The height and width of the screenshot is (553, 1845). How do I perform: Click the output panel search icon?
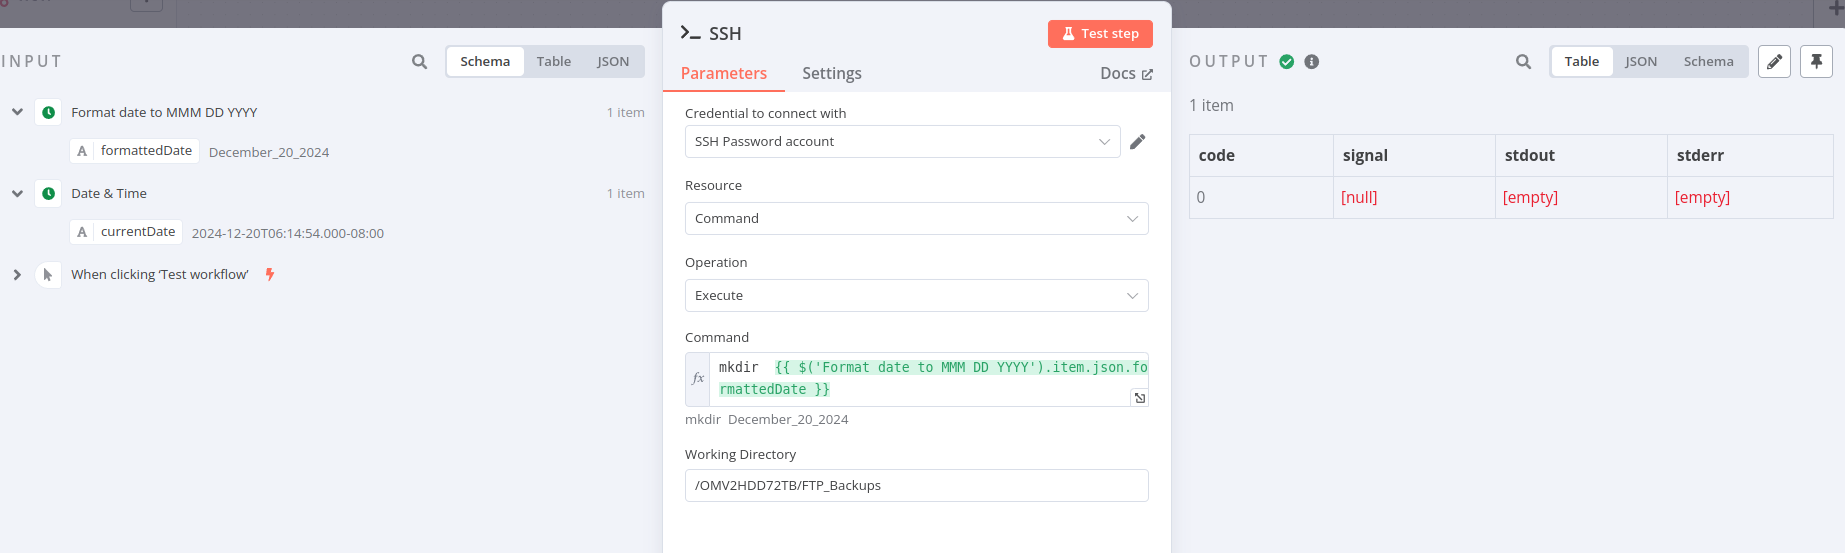(x=1523, y=62)
